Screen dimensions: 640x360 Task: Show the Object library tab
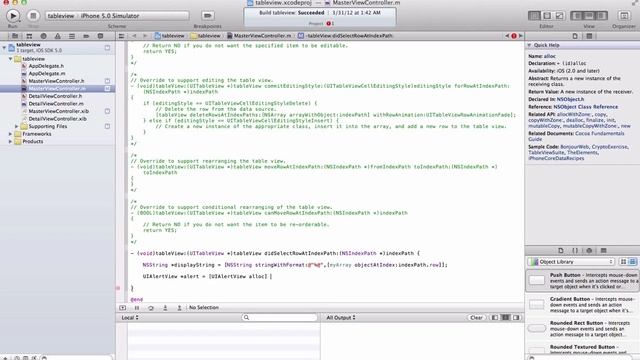tap(589, 251)
